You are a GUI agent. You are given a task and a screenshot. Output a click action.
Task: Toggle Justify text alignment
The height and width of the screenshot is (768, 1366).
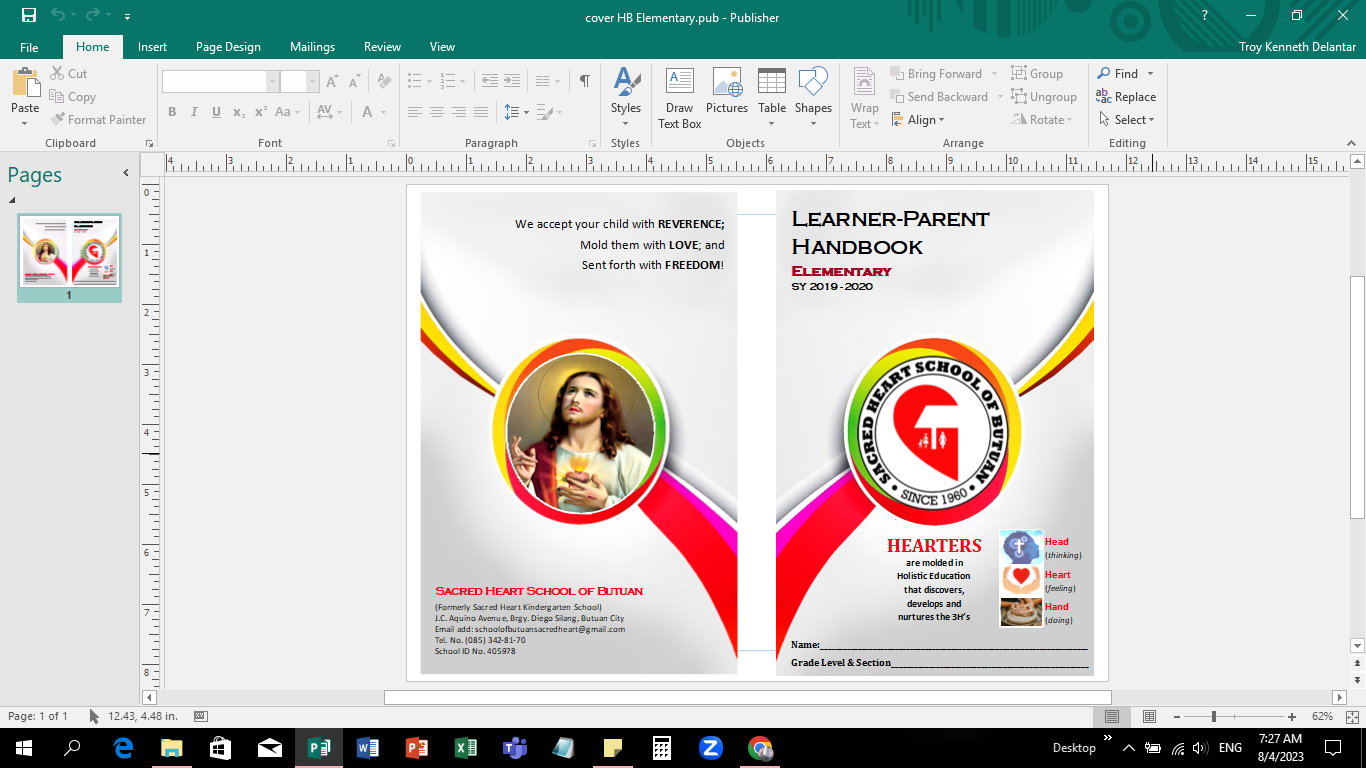click(x=481, y=112)
